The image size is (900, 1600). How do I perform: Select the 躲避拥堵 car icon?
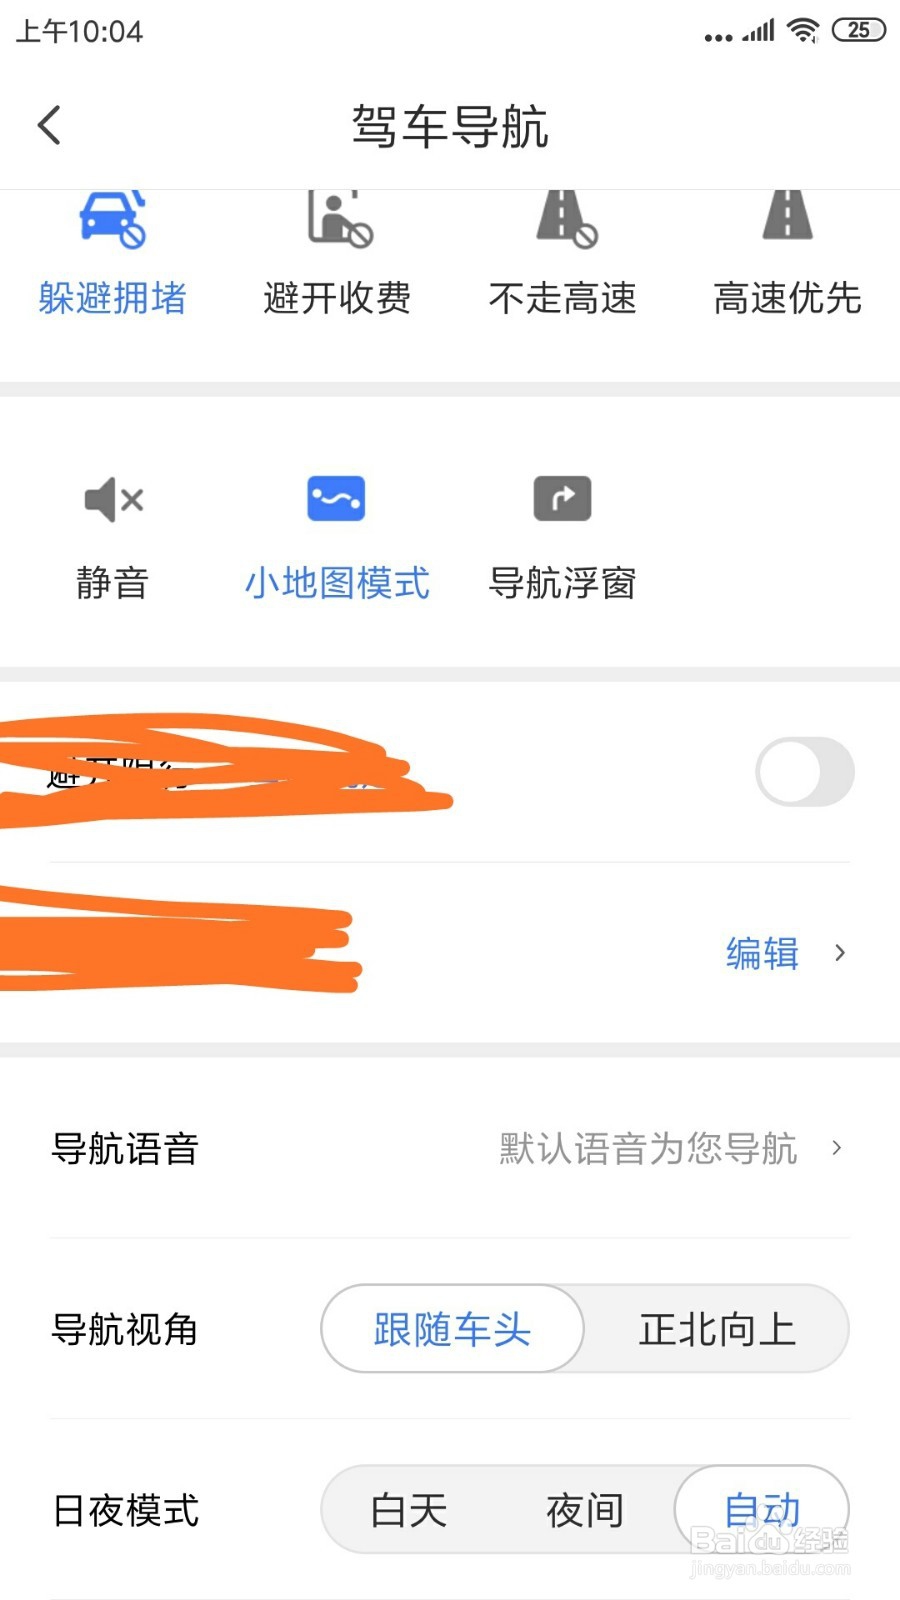click(x=112, y=220)
